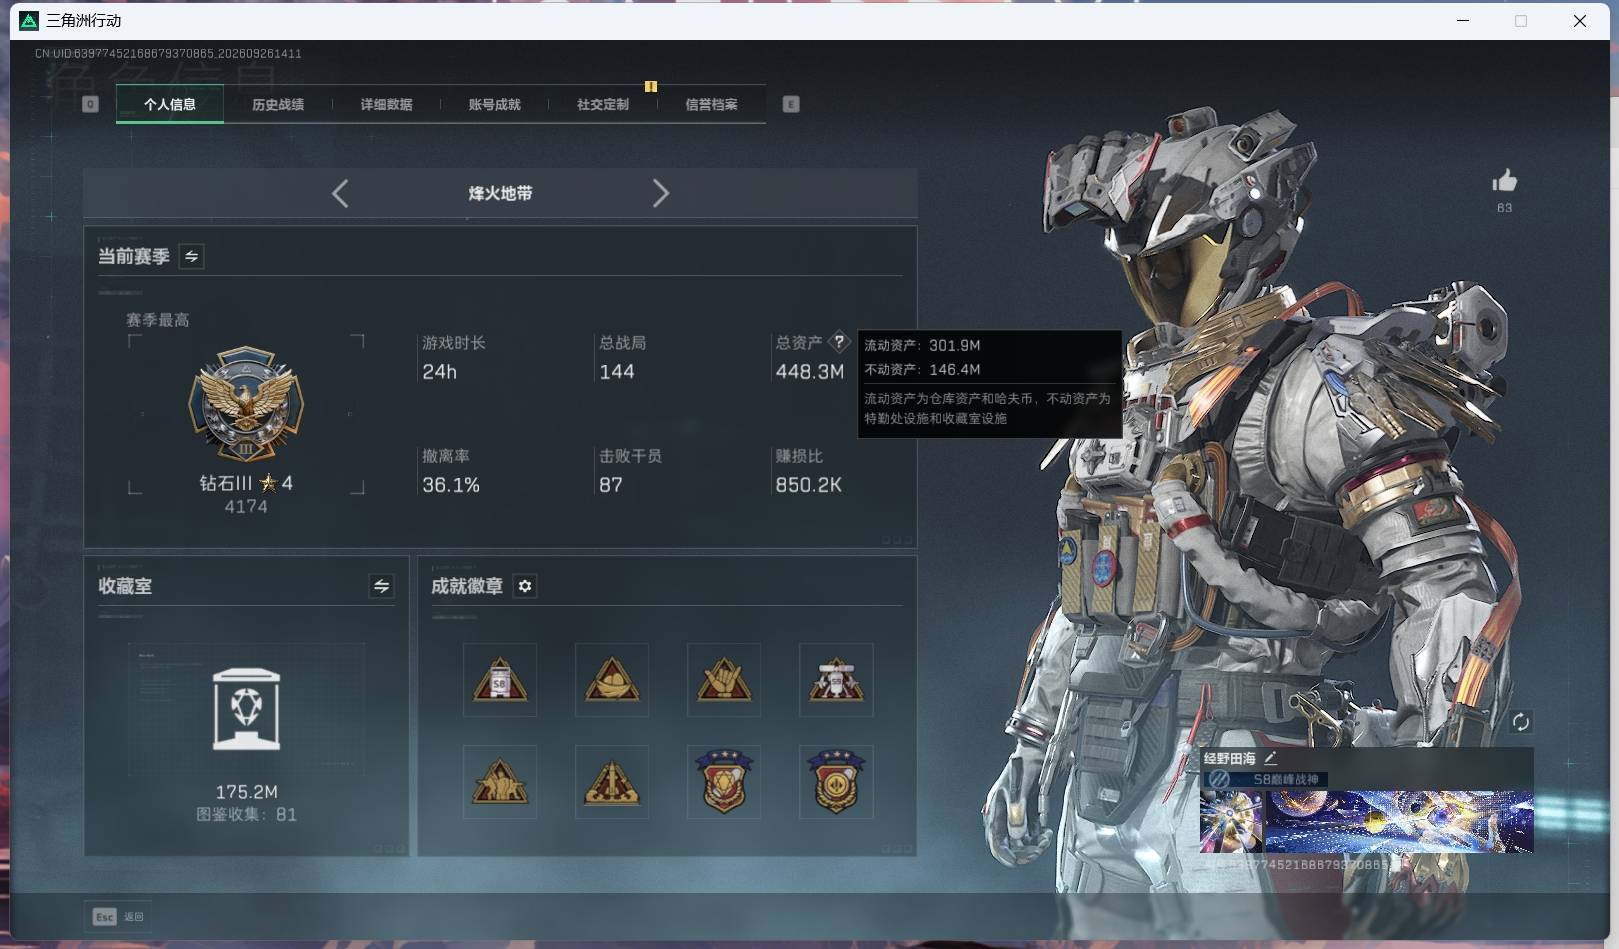Close the 三角洲行动 window

coord(1580,21)
